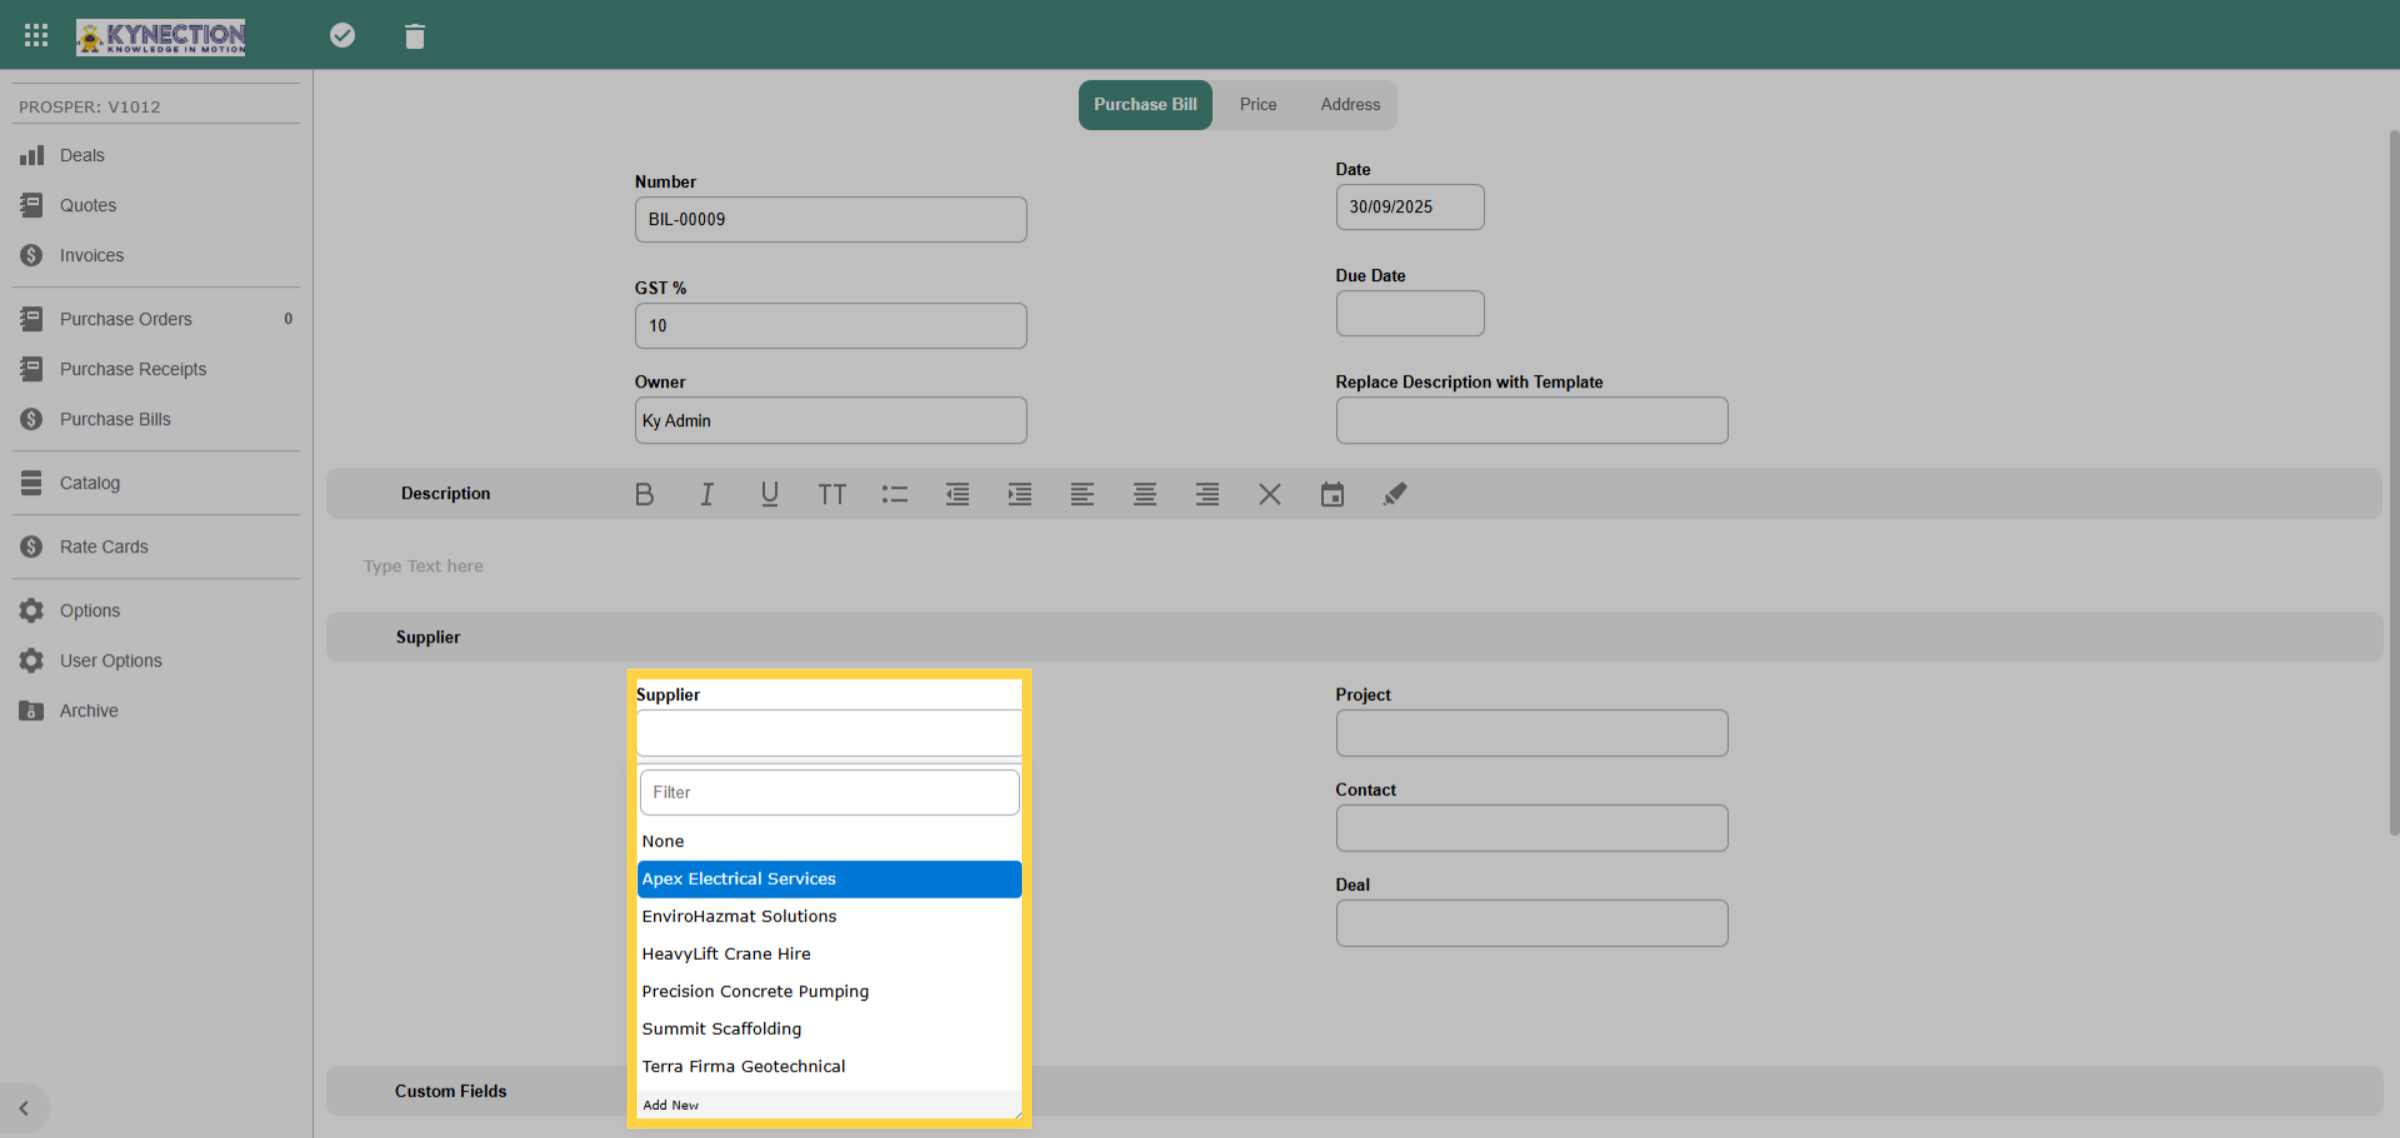The height and width of the screenshot is (1138, 2400).
Task: Change text size with TT icon
Action: [832, 494]
